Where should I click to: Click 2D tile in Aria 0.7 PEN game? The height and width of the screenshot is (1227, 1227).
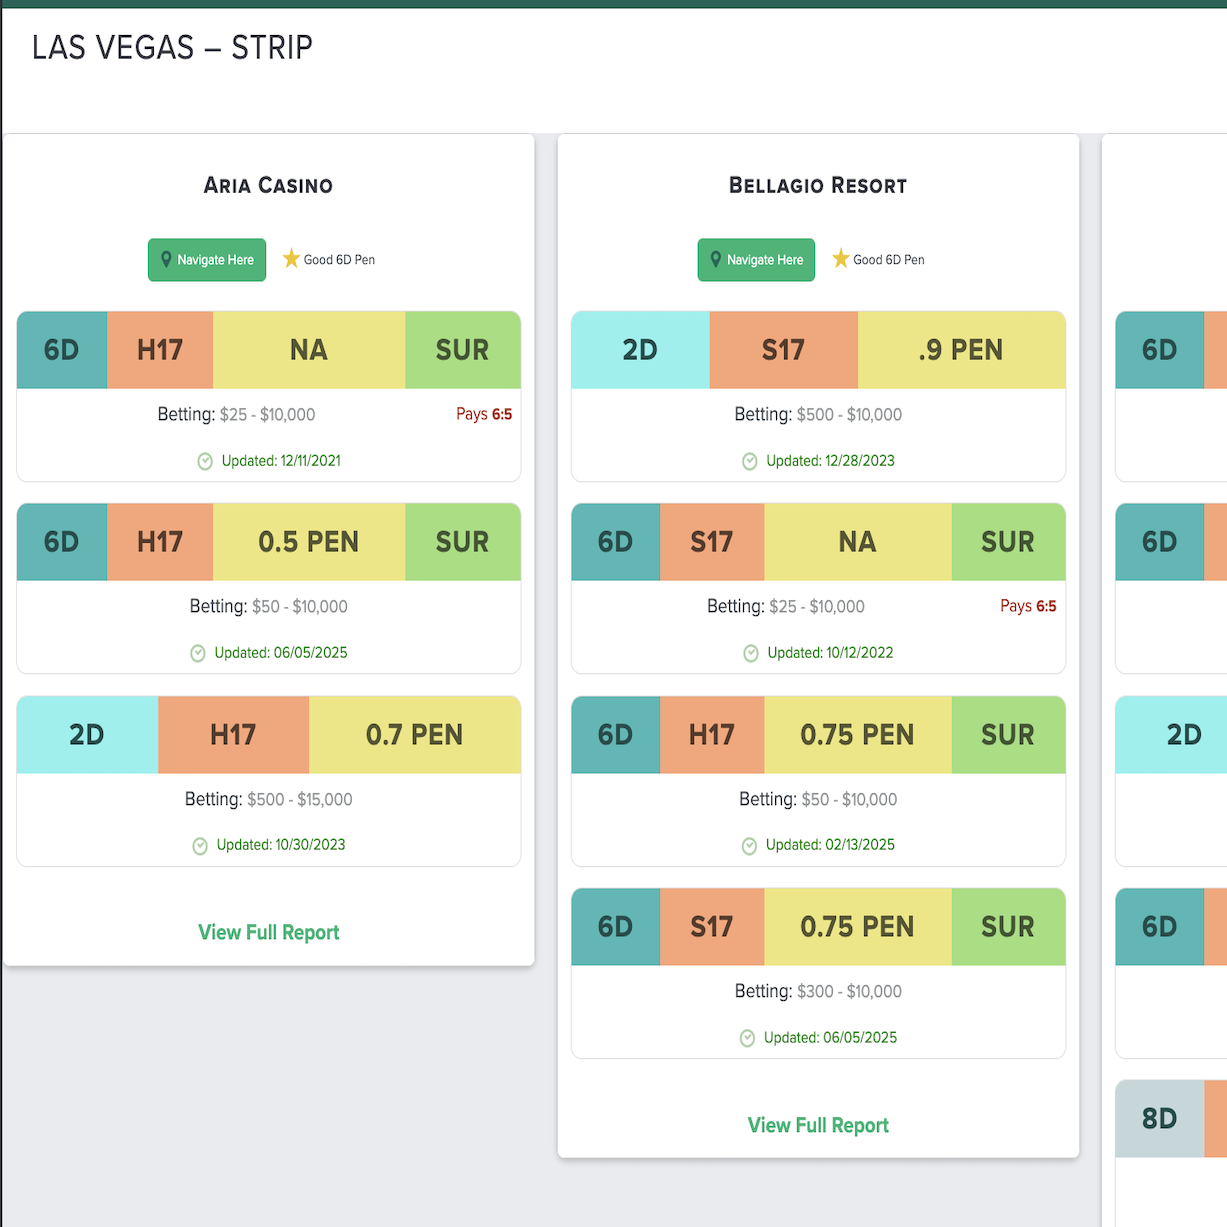(x=87, y=735)
